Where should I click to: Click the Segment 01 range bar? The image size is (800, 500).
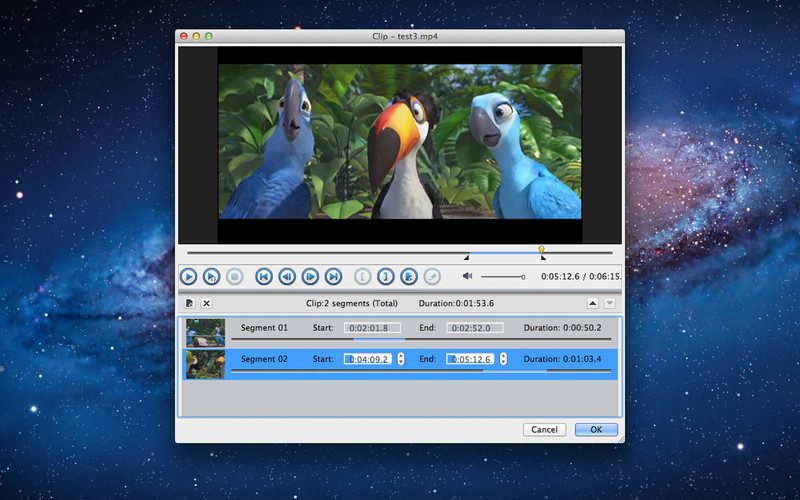coord(421,339)
